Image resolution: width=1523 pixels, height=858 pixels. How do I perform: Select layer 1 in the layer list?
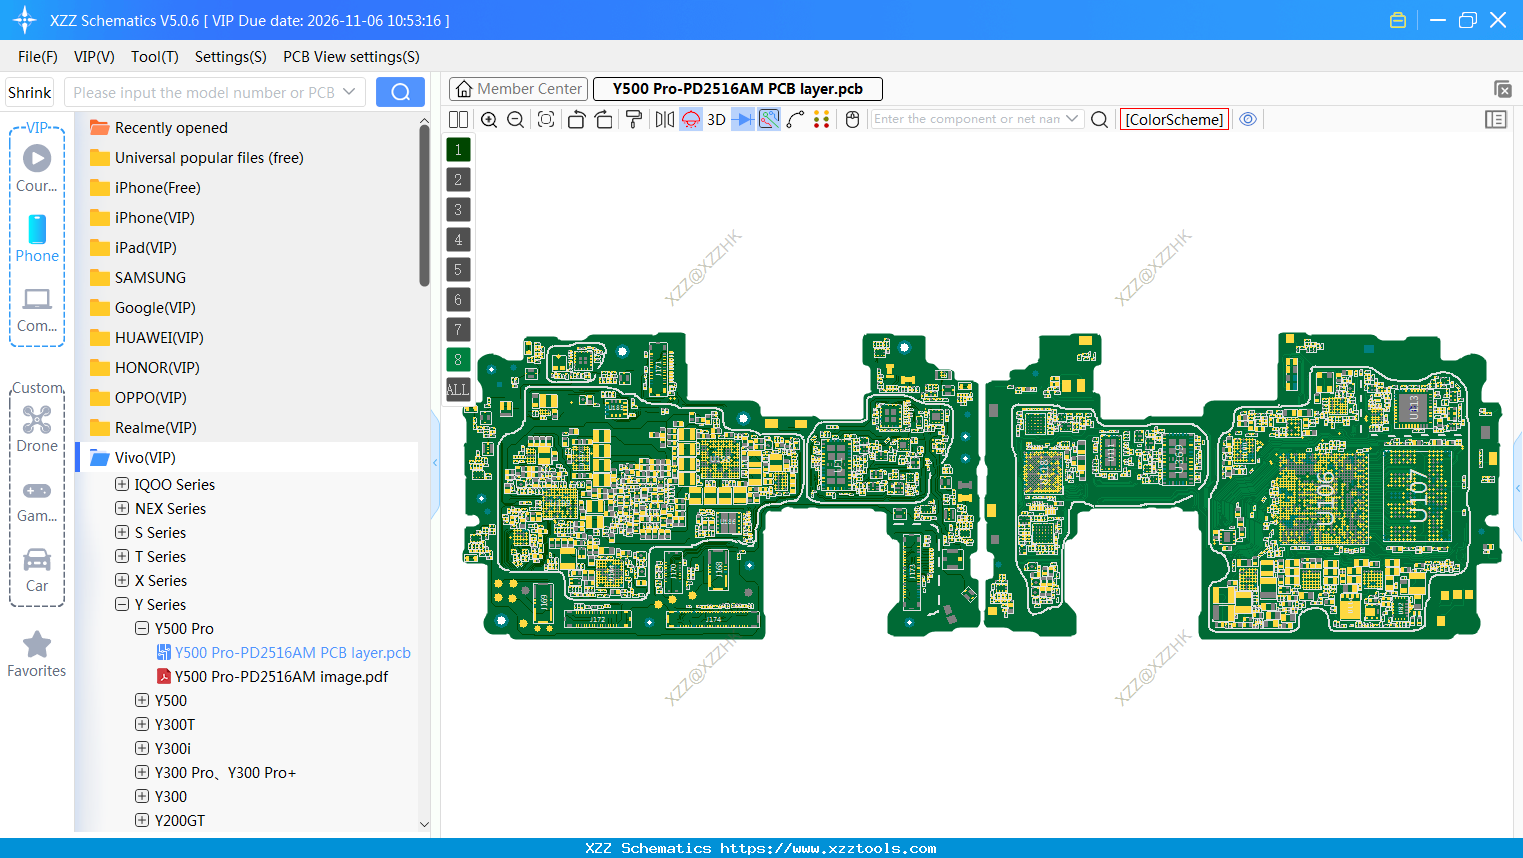[x=457, y=149]
